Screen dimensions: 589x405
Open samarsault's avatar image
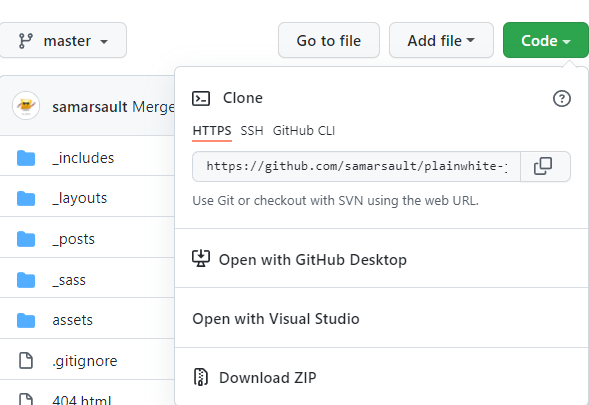coord(26,106)
